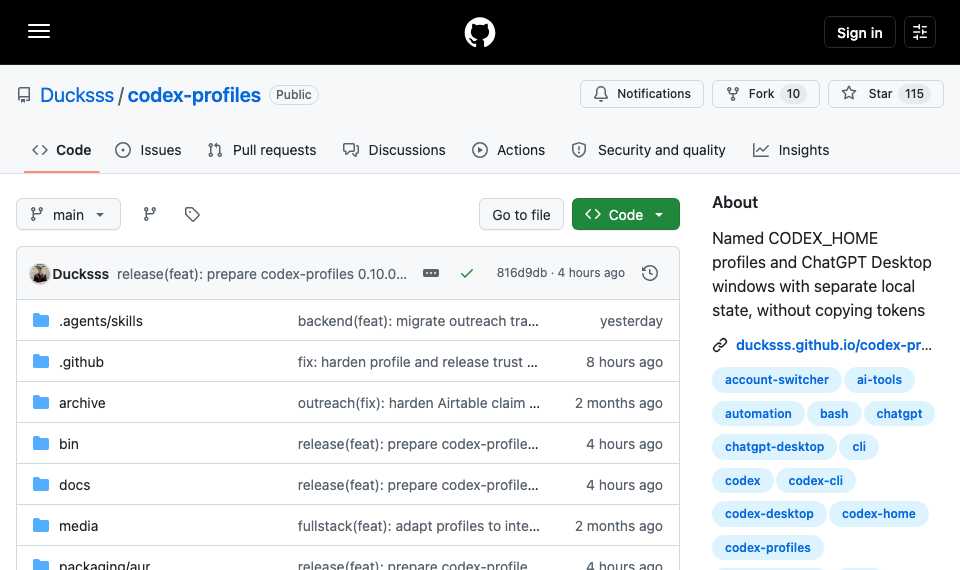Click the folder icon beside docs

point(41,484)
